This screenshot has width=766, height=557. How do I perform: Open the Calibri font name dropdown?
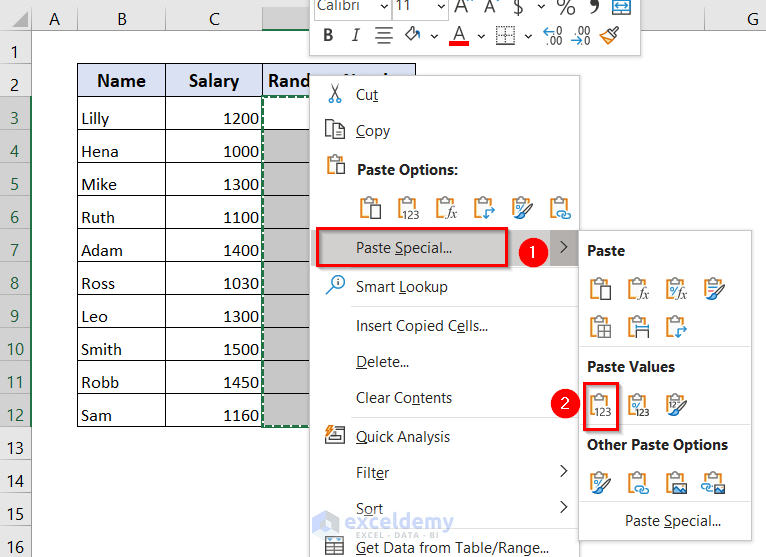[x=384, y=6]
